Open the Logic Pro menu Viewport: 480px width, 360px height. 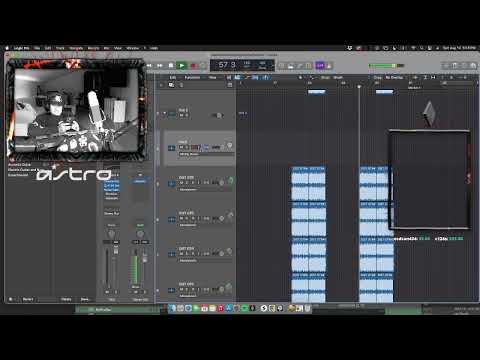point(22,48)
